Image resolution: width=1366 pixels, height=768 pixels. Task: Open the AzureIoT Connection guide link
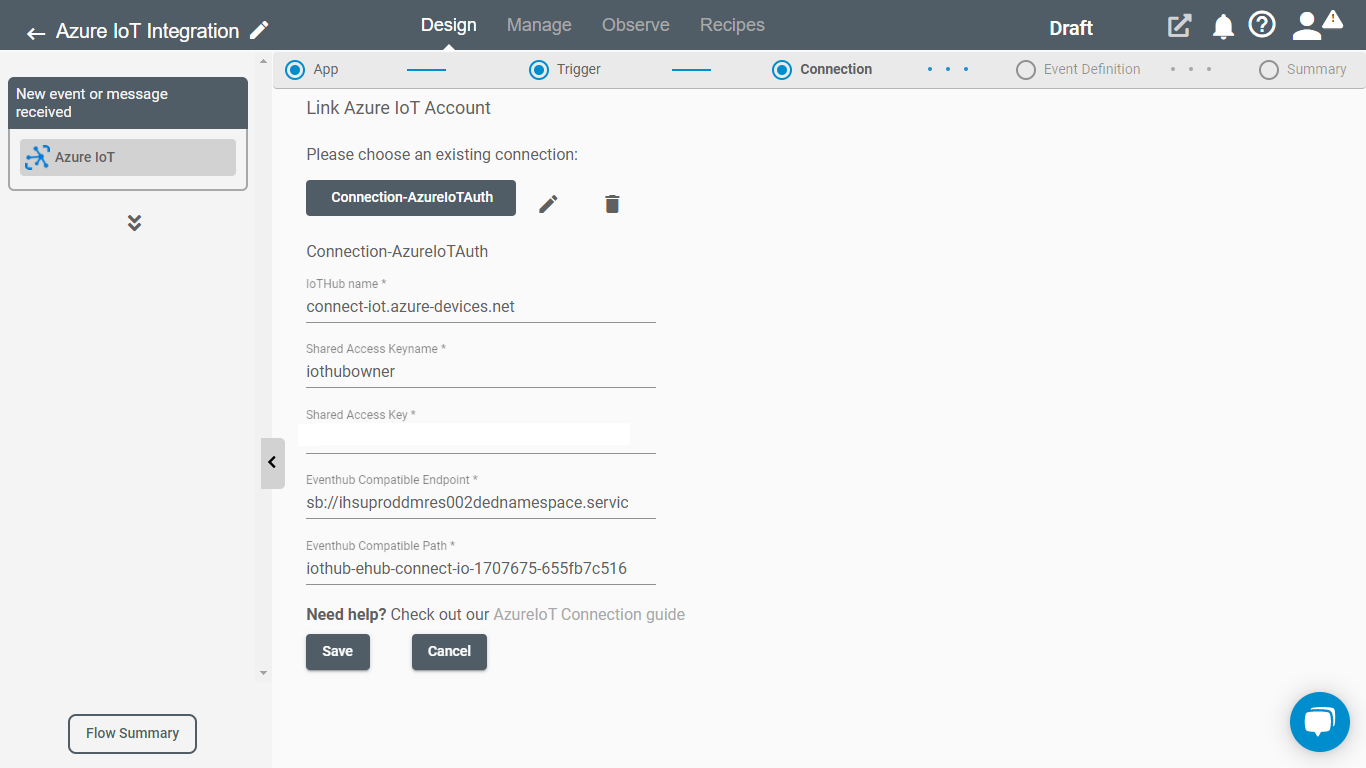(x=589, y=615)
